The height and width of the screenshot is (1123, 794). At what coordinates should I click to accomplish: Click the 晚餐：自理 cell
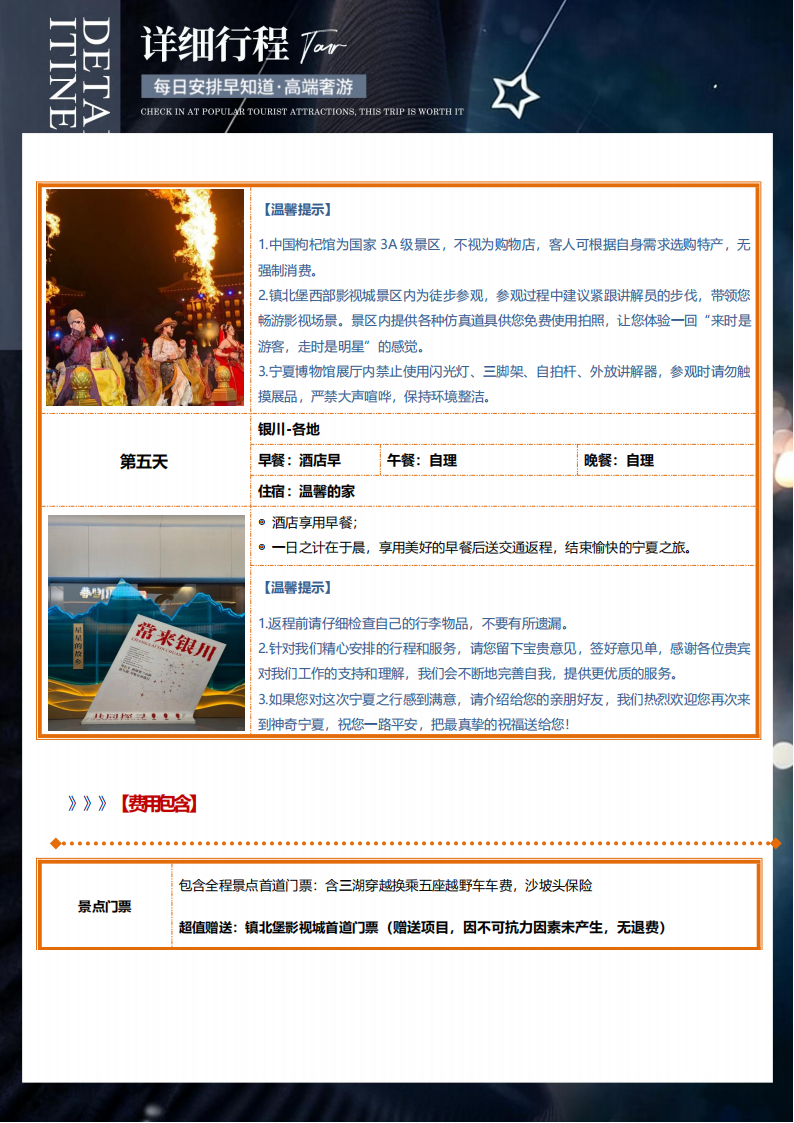coord(666,460)
